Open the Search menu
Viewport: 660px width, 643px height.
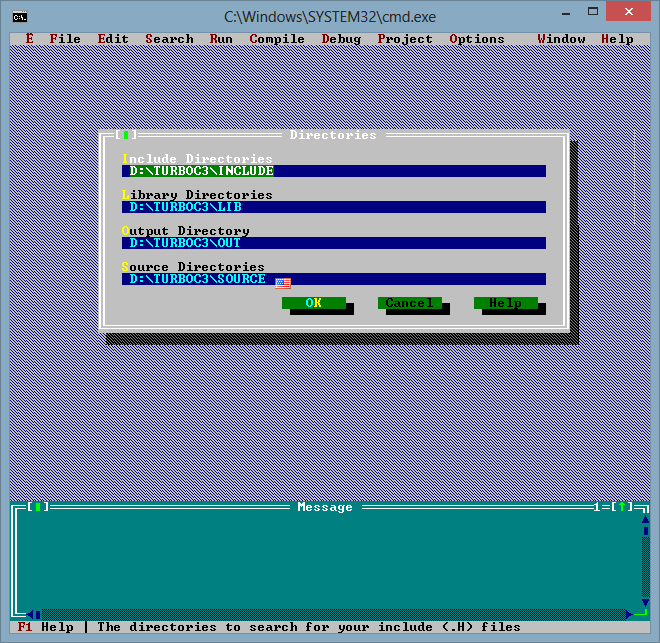169,39
